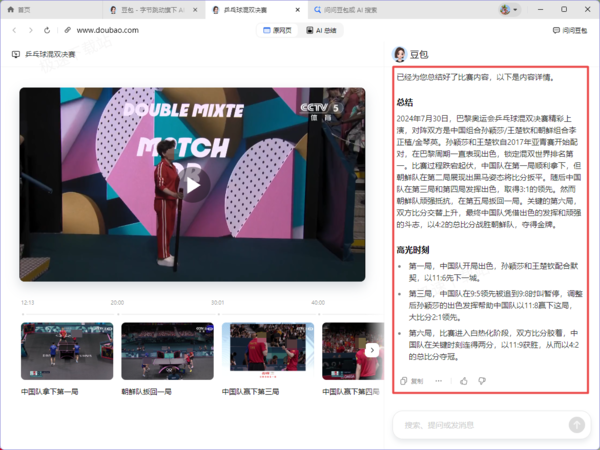Jump to 30:01 timeline marker
The image size is (600, 450).
[218, 303]
